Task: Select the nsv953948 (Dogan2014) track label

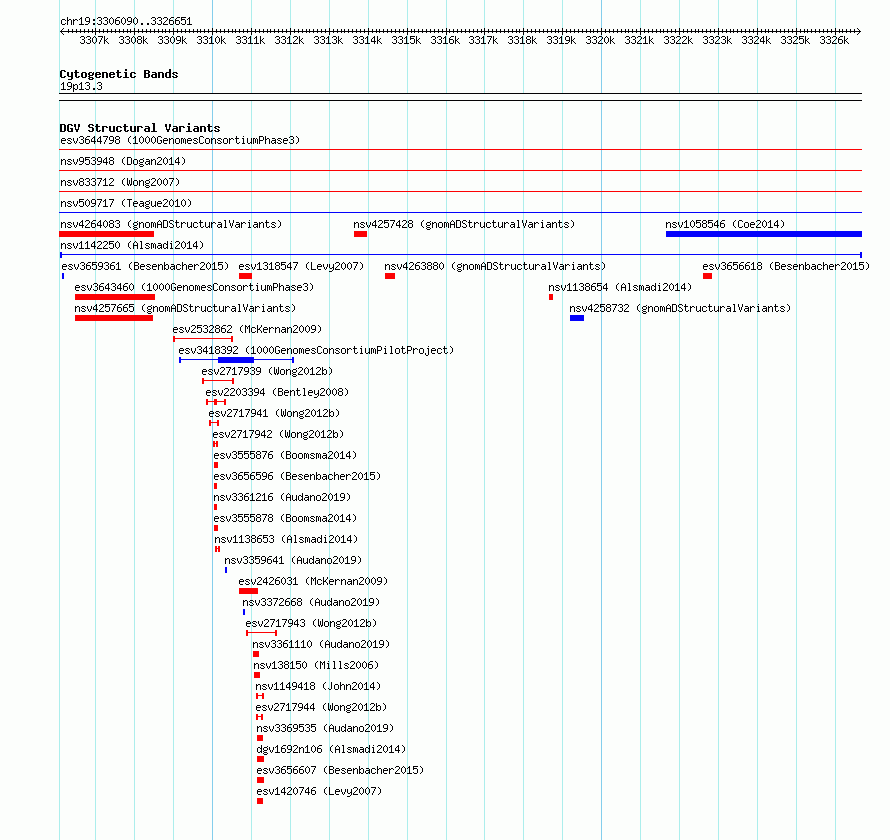Action: coord(123,161)
